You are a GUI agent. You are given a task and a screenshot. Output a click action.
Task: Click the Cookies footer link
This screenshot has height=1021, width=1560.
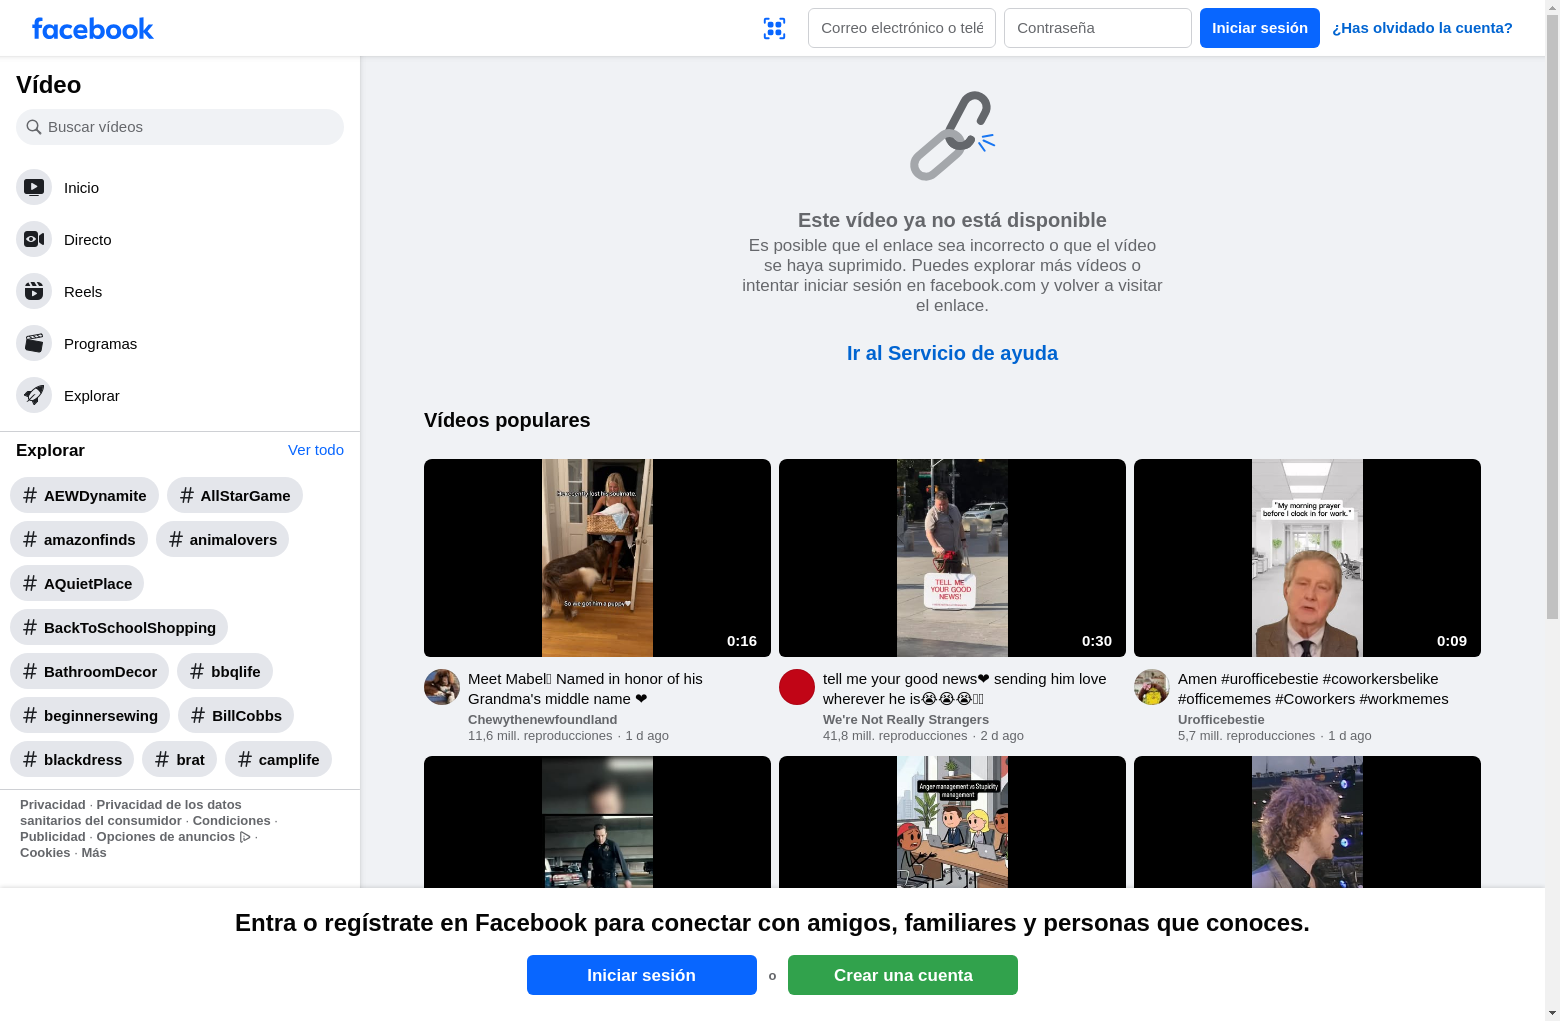(x=45, y=853)
